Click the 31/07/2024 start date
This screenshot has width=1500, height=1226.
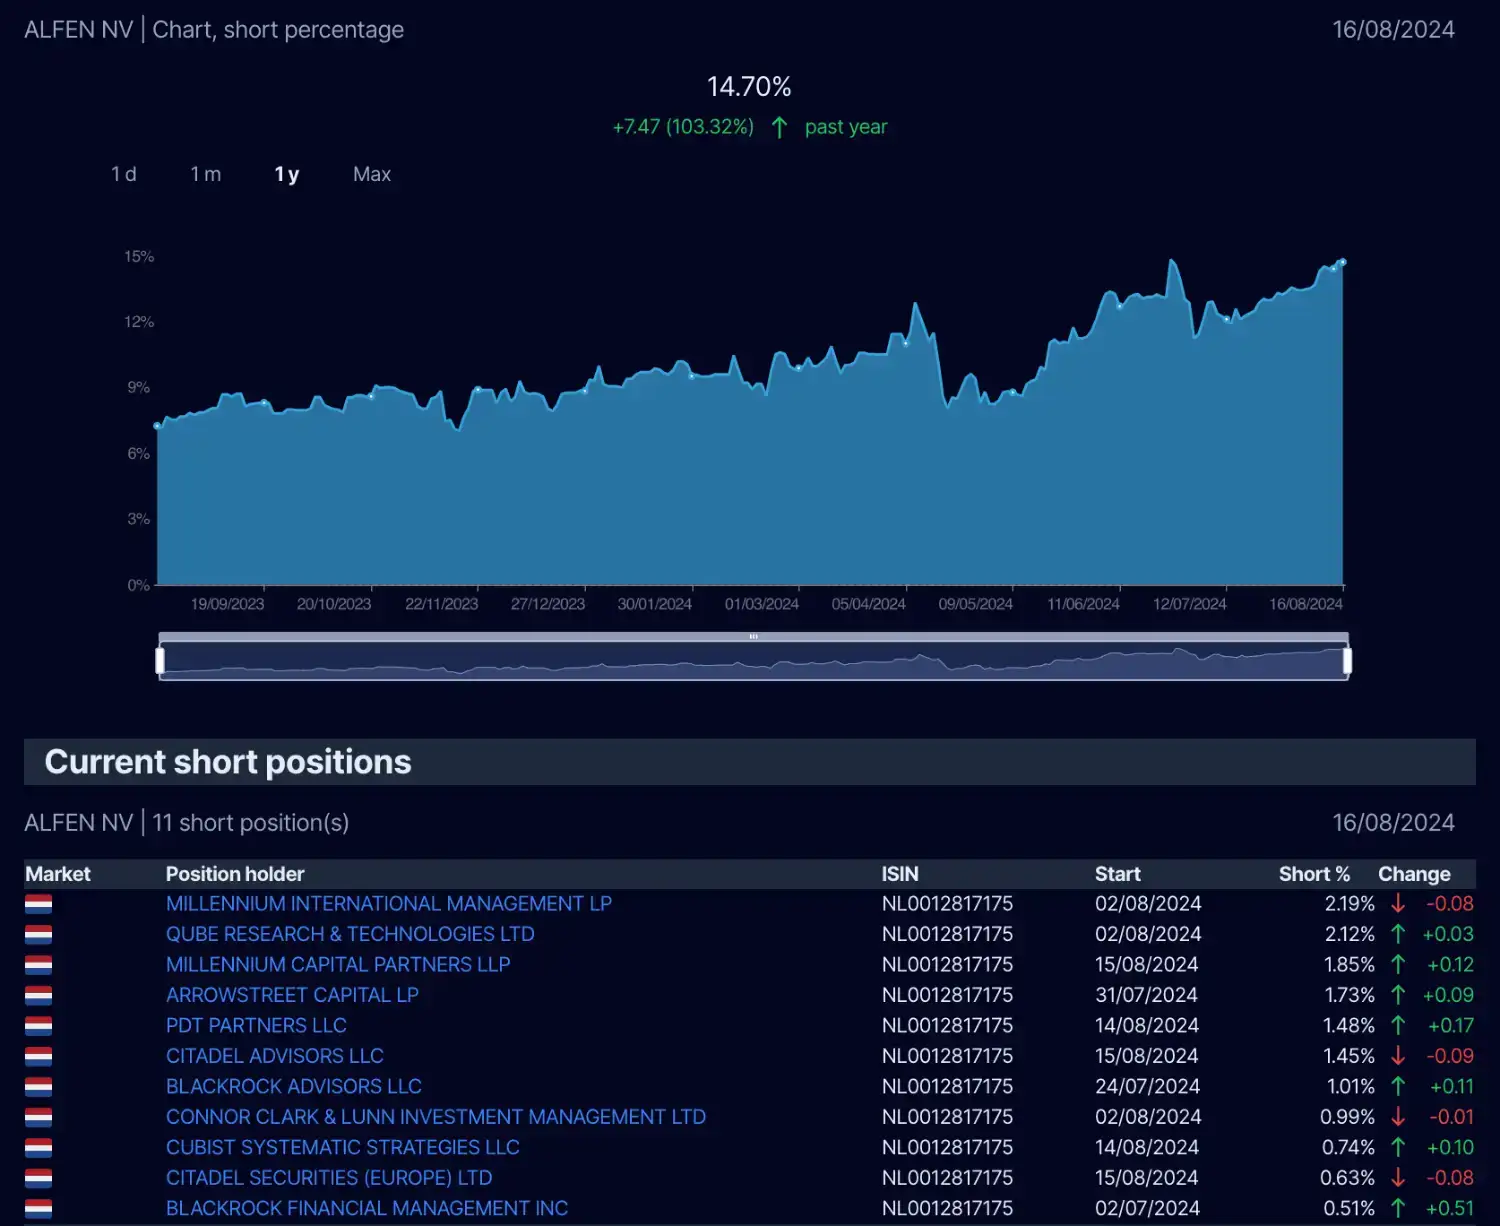click(x=1146, y=995)
